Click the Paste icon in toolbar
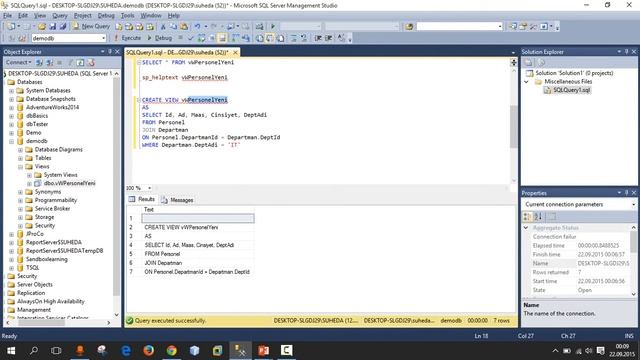 point(184,27)
